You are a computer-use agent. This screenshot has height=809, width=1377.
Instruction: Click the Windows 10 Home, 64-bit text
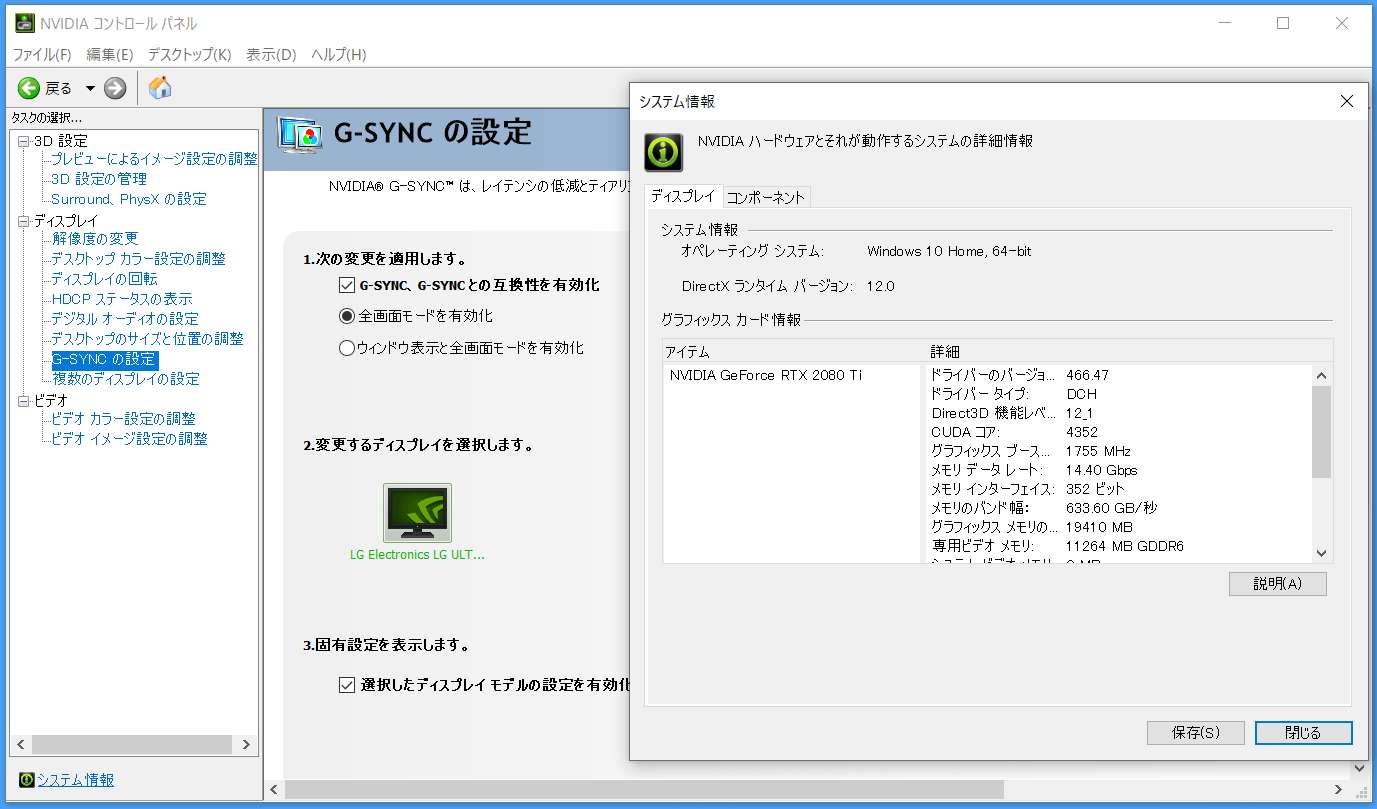tap(949, 251)
